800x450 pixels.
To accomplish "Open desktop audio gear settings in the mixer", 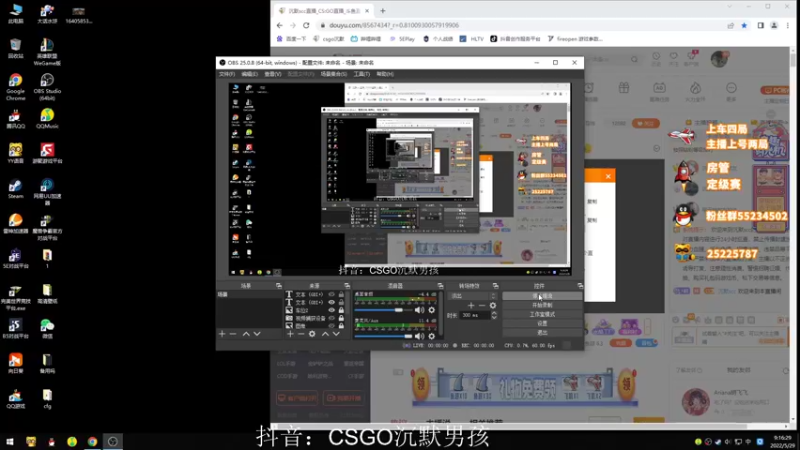I will pos(432,310).
